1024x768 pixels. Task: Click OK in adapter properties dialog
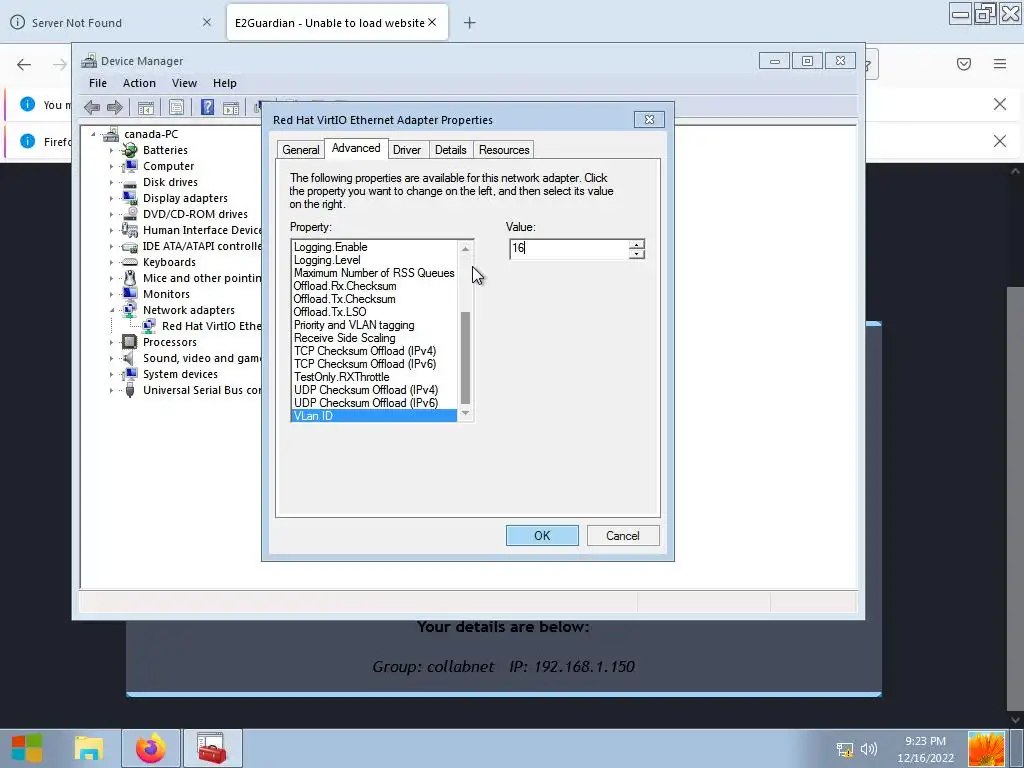pos(542,536)
